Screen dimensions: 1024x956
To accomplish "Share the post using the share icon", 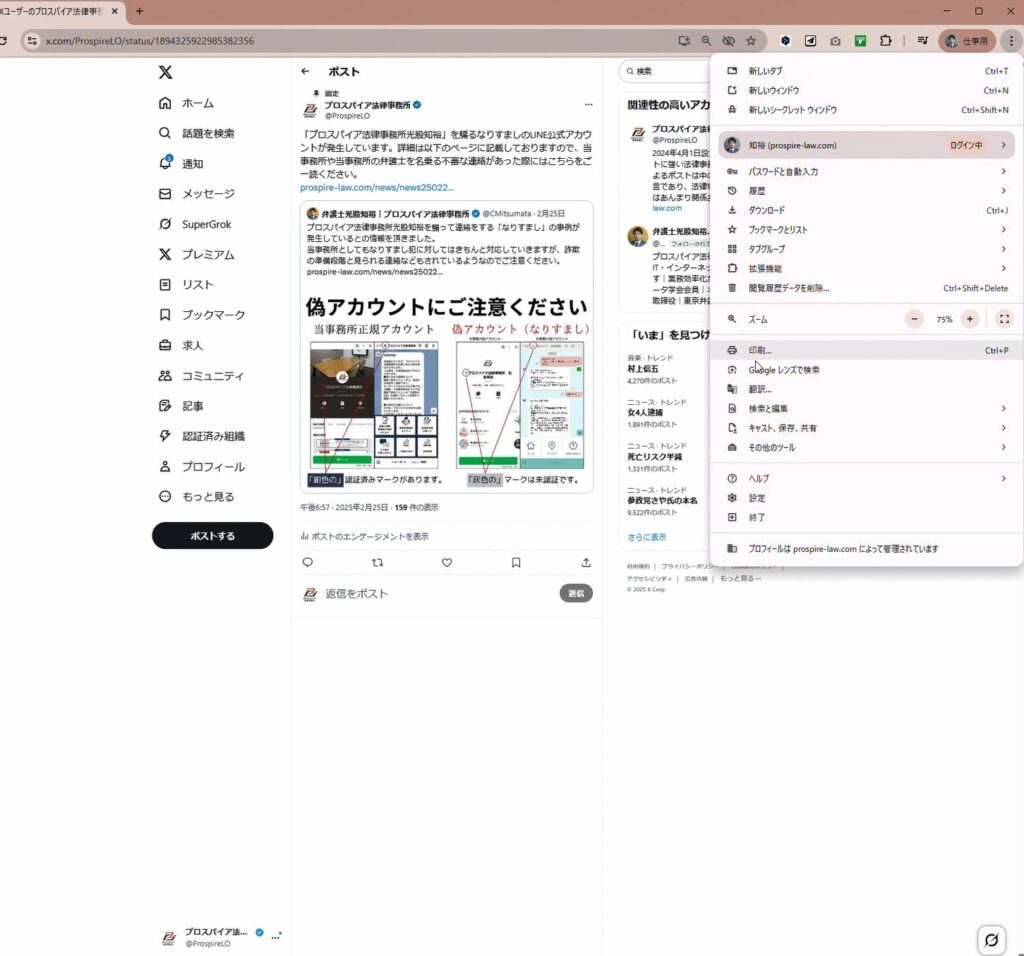I will click(x=586, y=562).
